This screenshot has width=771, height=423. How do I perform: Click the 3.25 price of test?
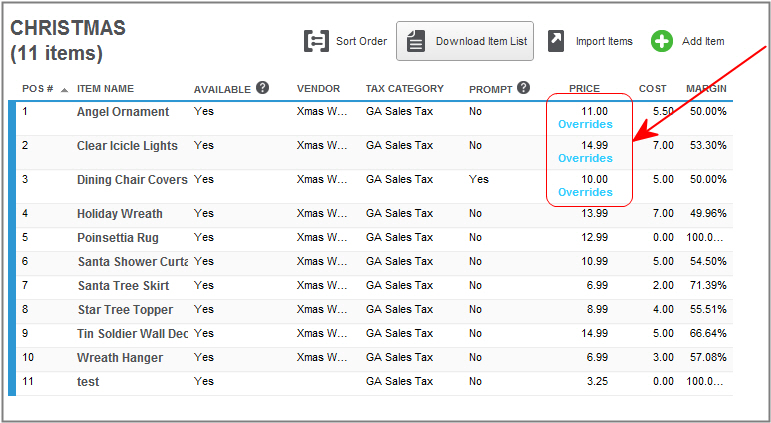coord(597,382)
